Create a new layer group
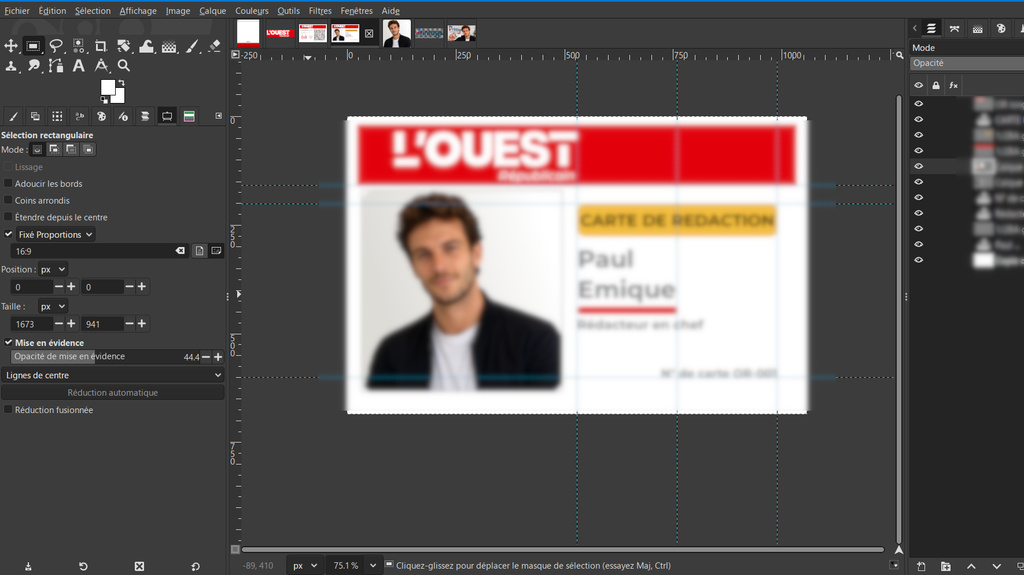This screenshot has height=575, width=1024. (946, 567)
